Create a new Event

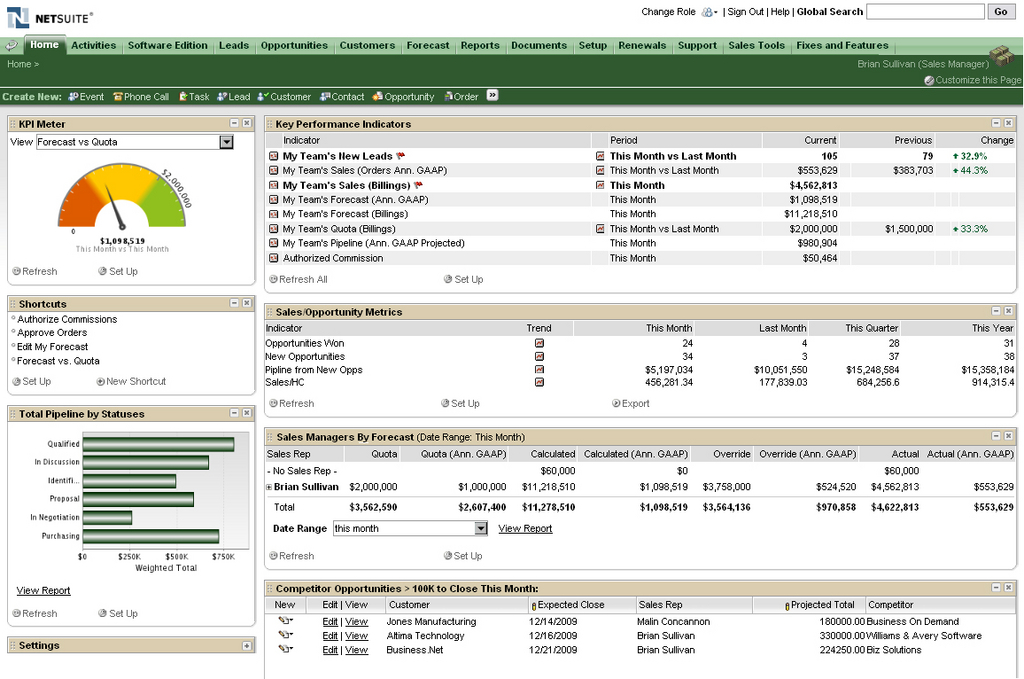pyautogui.click(x=75, y=96)
